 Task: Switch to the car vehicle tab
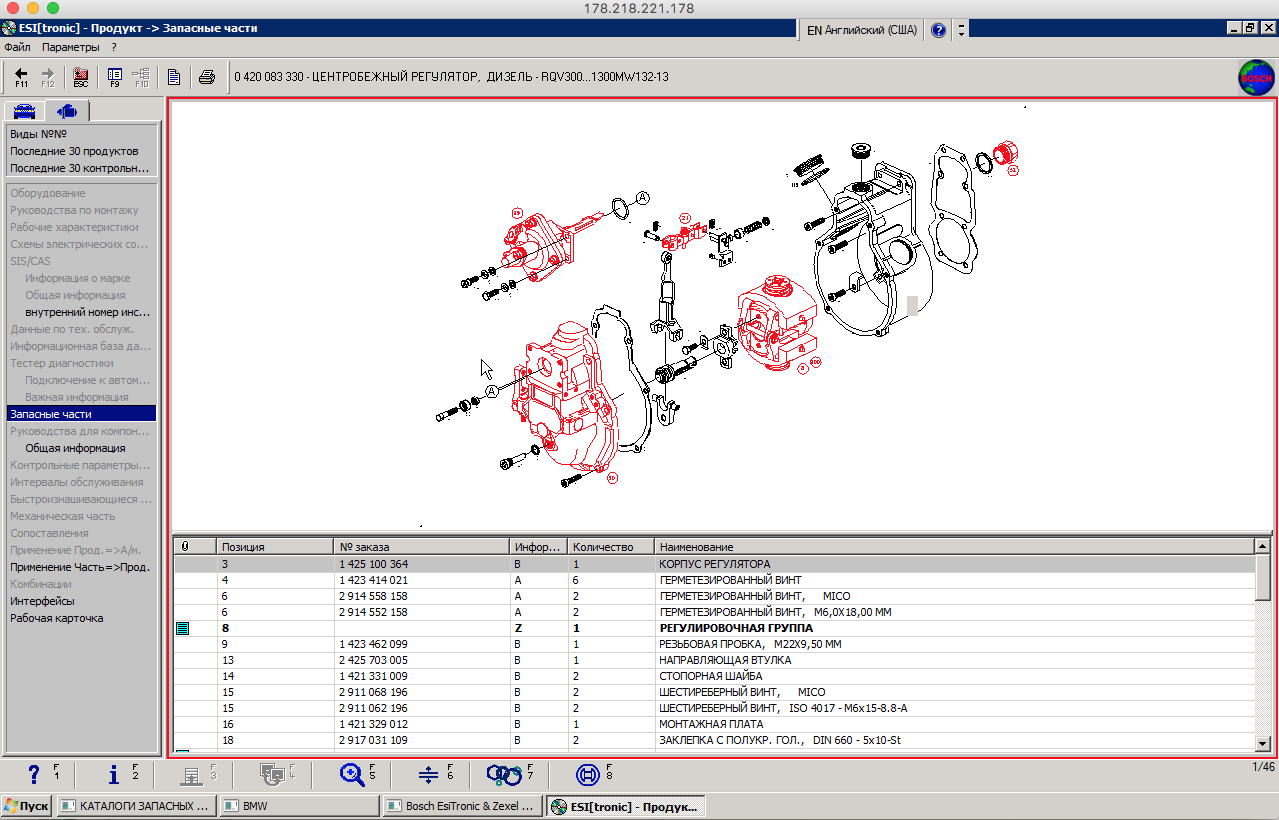tap(25, 111)
